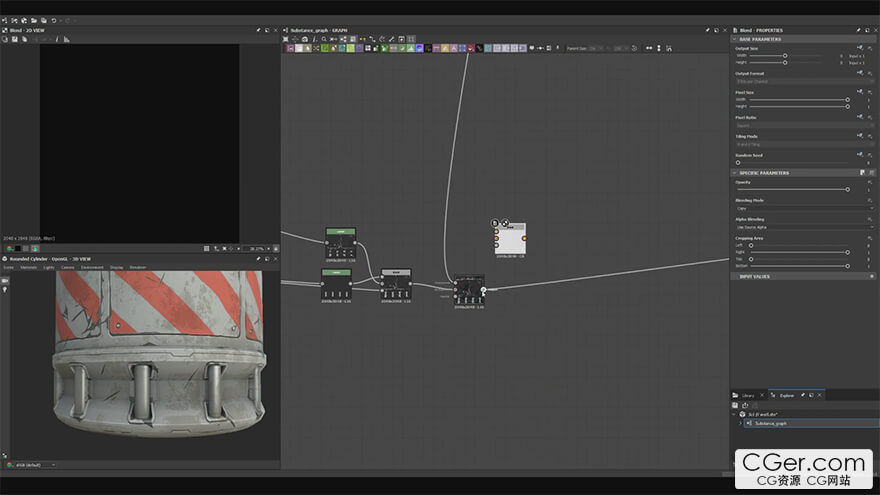Viewport: 880px width, 495px height.
Task: Click the histogram icon in 2D view toolbar
Action: (66, 39)
